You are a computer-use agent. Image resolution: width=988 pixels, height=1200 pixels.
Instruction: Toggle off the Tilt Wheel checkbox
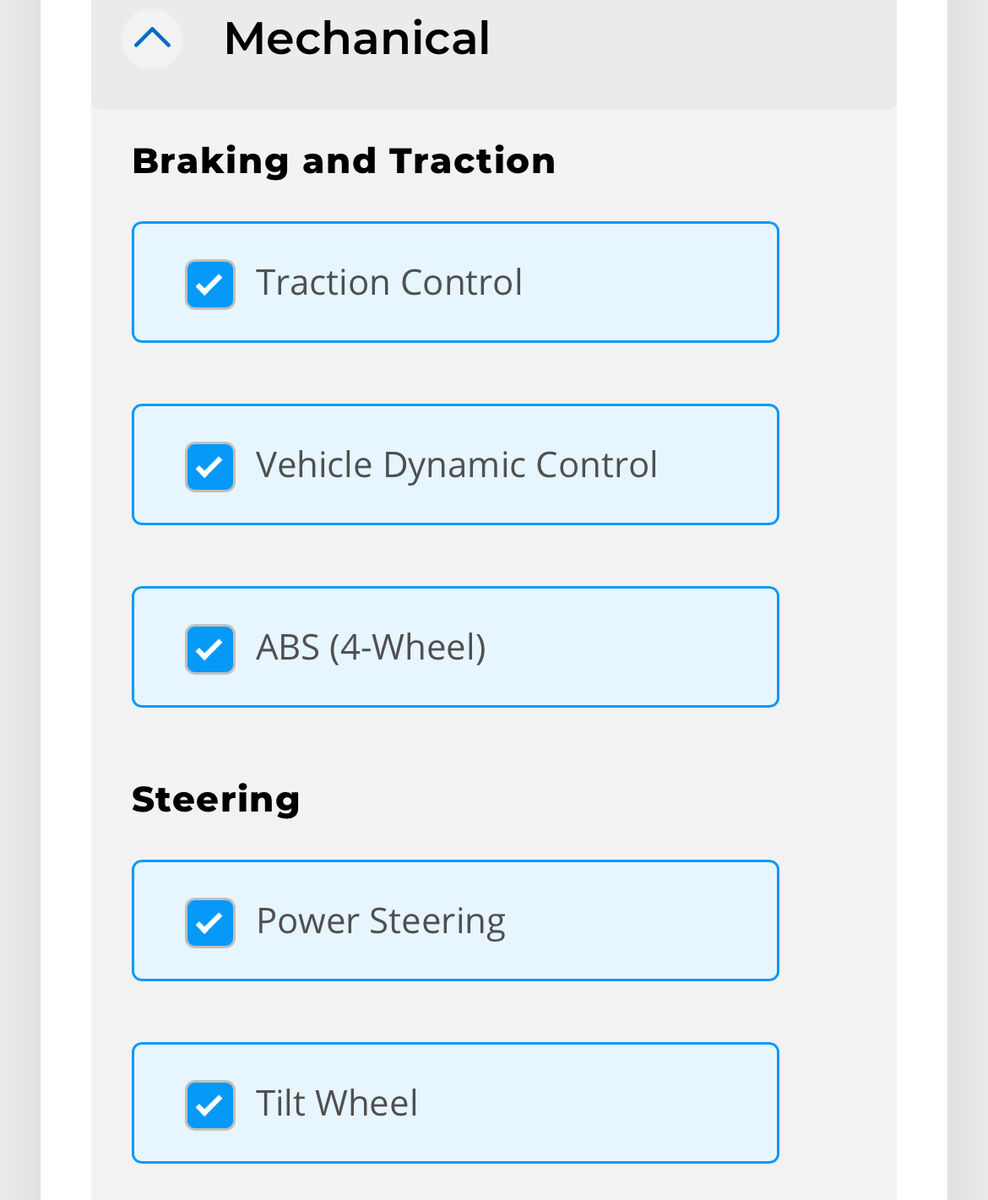(x=210, y=1105)
